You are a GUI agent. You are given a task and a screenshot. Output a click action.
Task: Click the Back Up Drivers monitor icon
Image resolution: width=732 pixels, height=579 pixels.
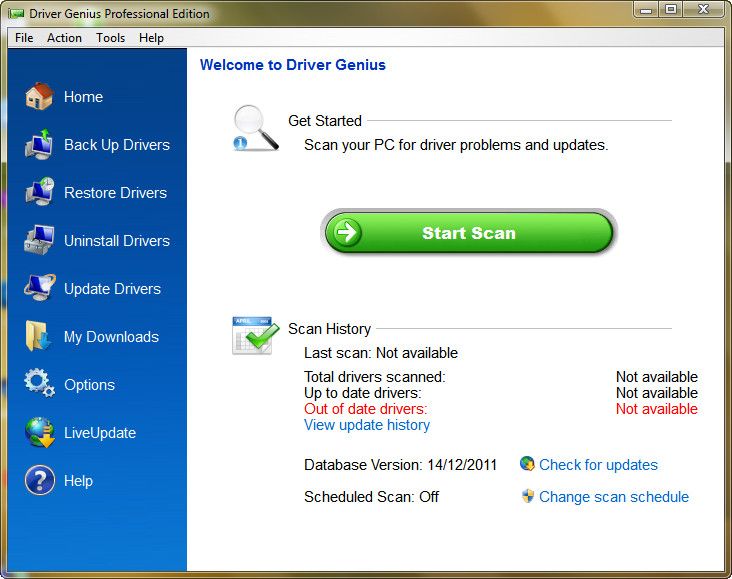click(39, 144)
